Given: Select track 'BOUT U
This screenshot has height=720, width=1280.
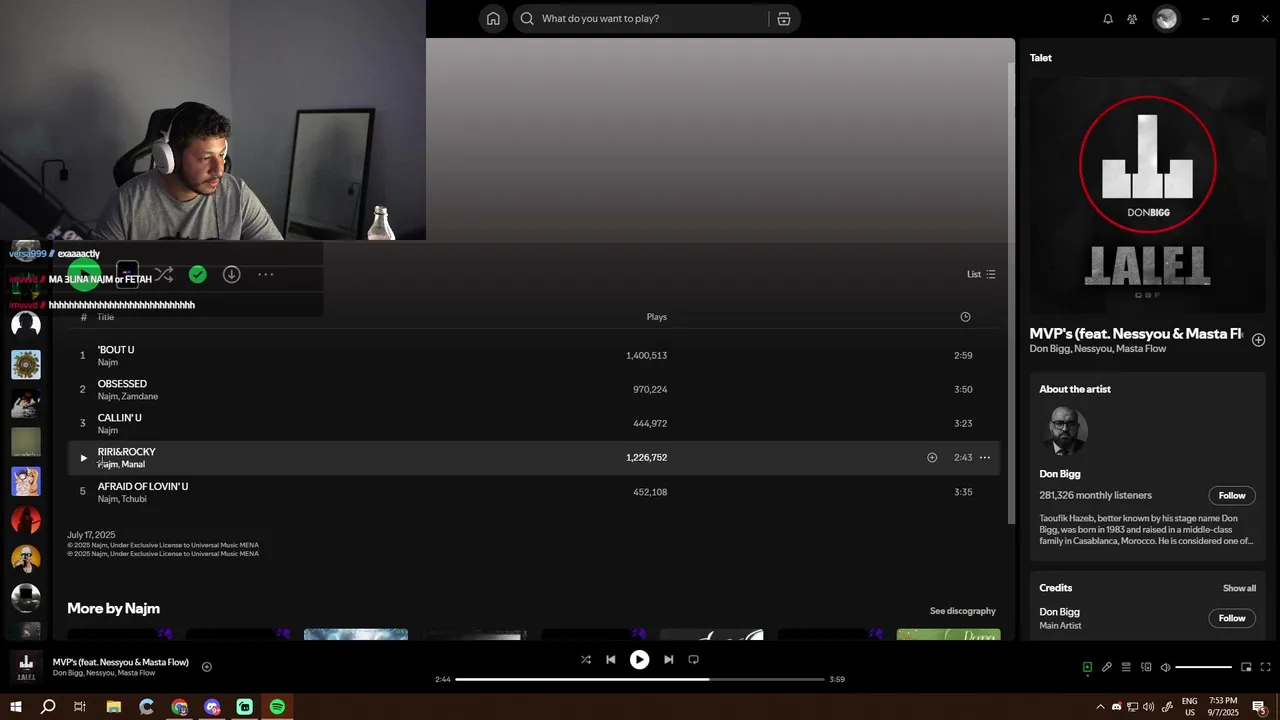Looking at the screenshot, I should tap(534, 355).
